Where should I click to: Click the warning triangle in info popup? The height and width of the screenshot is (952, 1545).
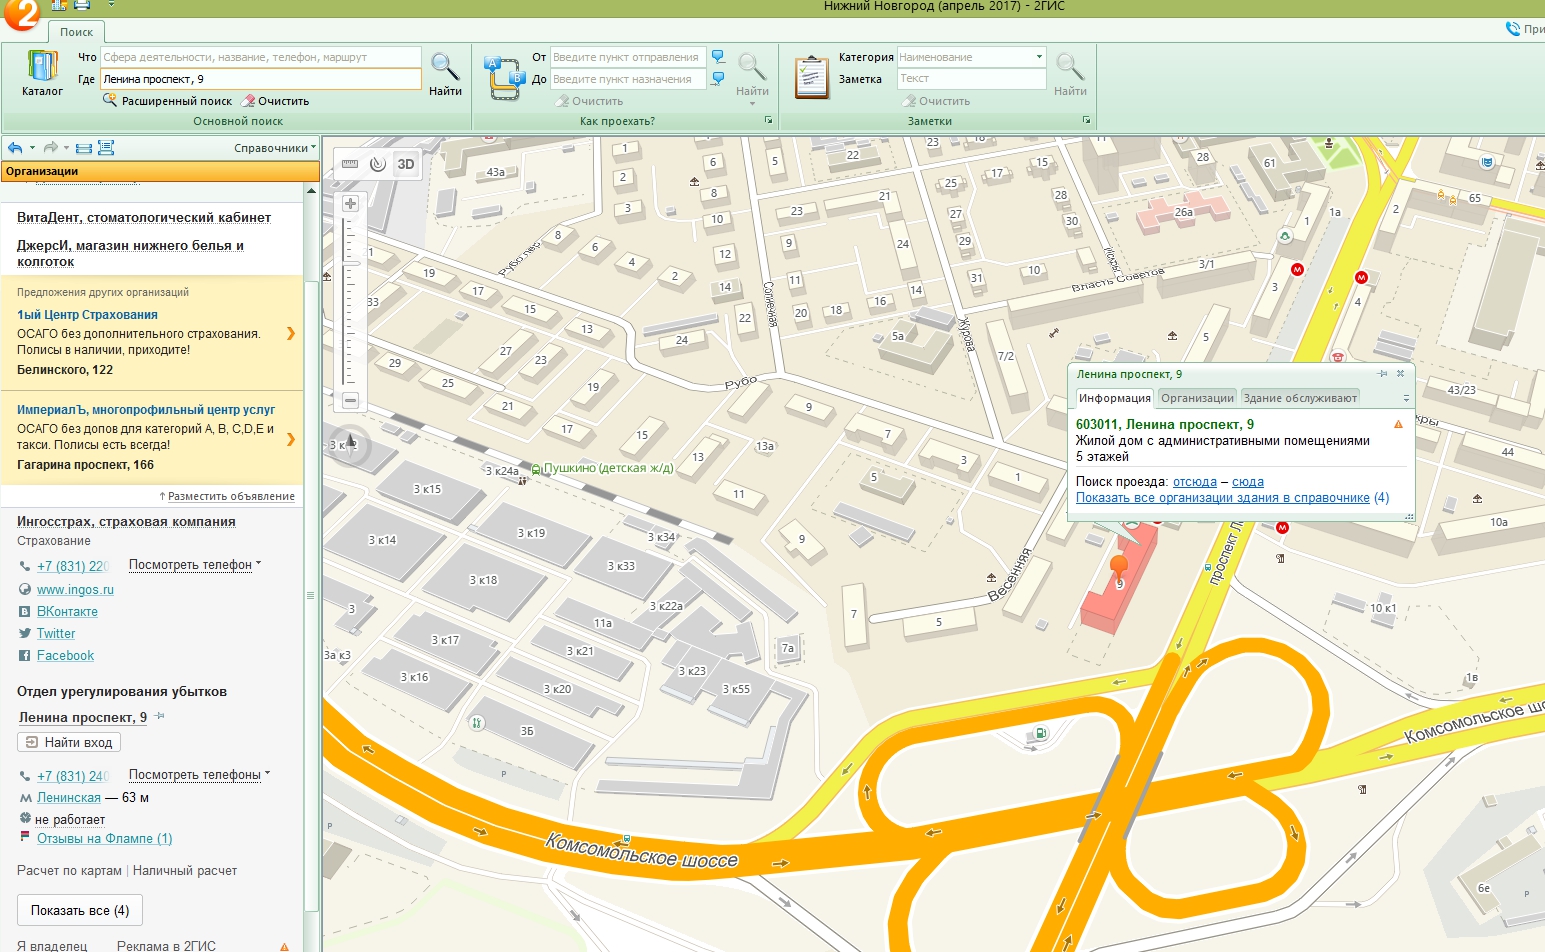[1398, 424]
